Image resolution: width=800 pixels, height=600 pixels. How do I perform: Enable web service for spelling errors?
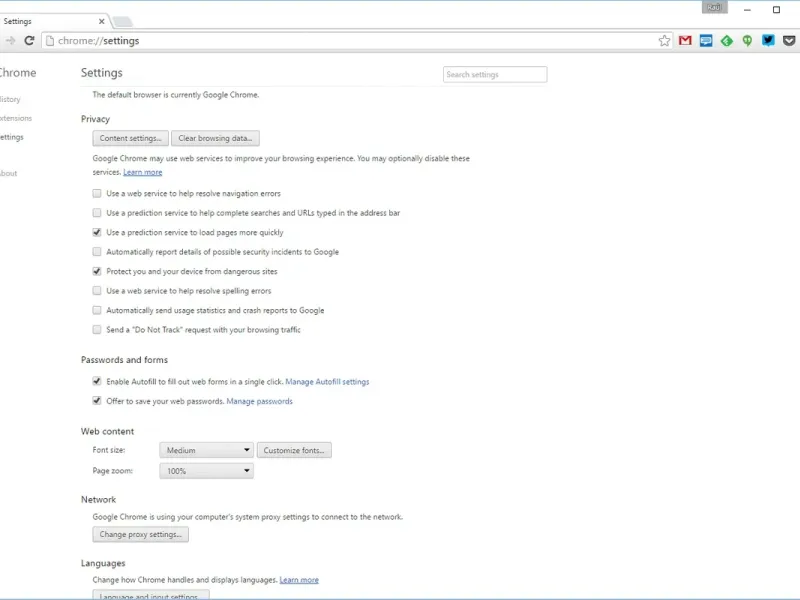pyautogui.click(x=97, y=291)
